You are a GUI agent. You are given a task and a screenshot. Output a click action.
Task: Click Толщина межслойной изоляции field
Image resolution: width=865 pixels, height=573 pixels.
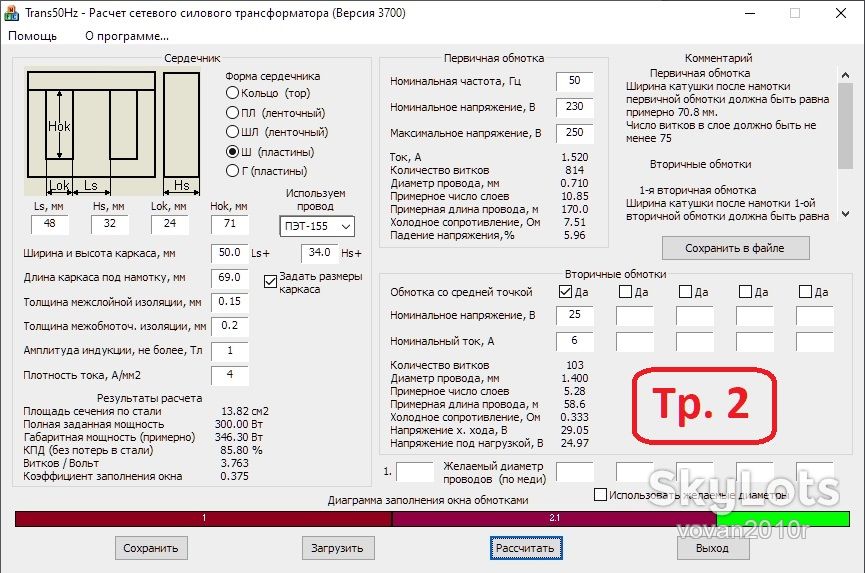pyautogui.click(x=230, y=302)
